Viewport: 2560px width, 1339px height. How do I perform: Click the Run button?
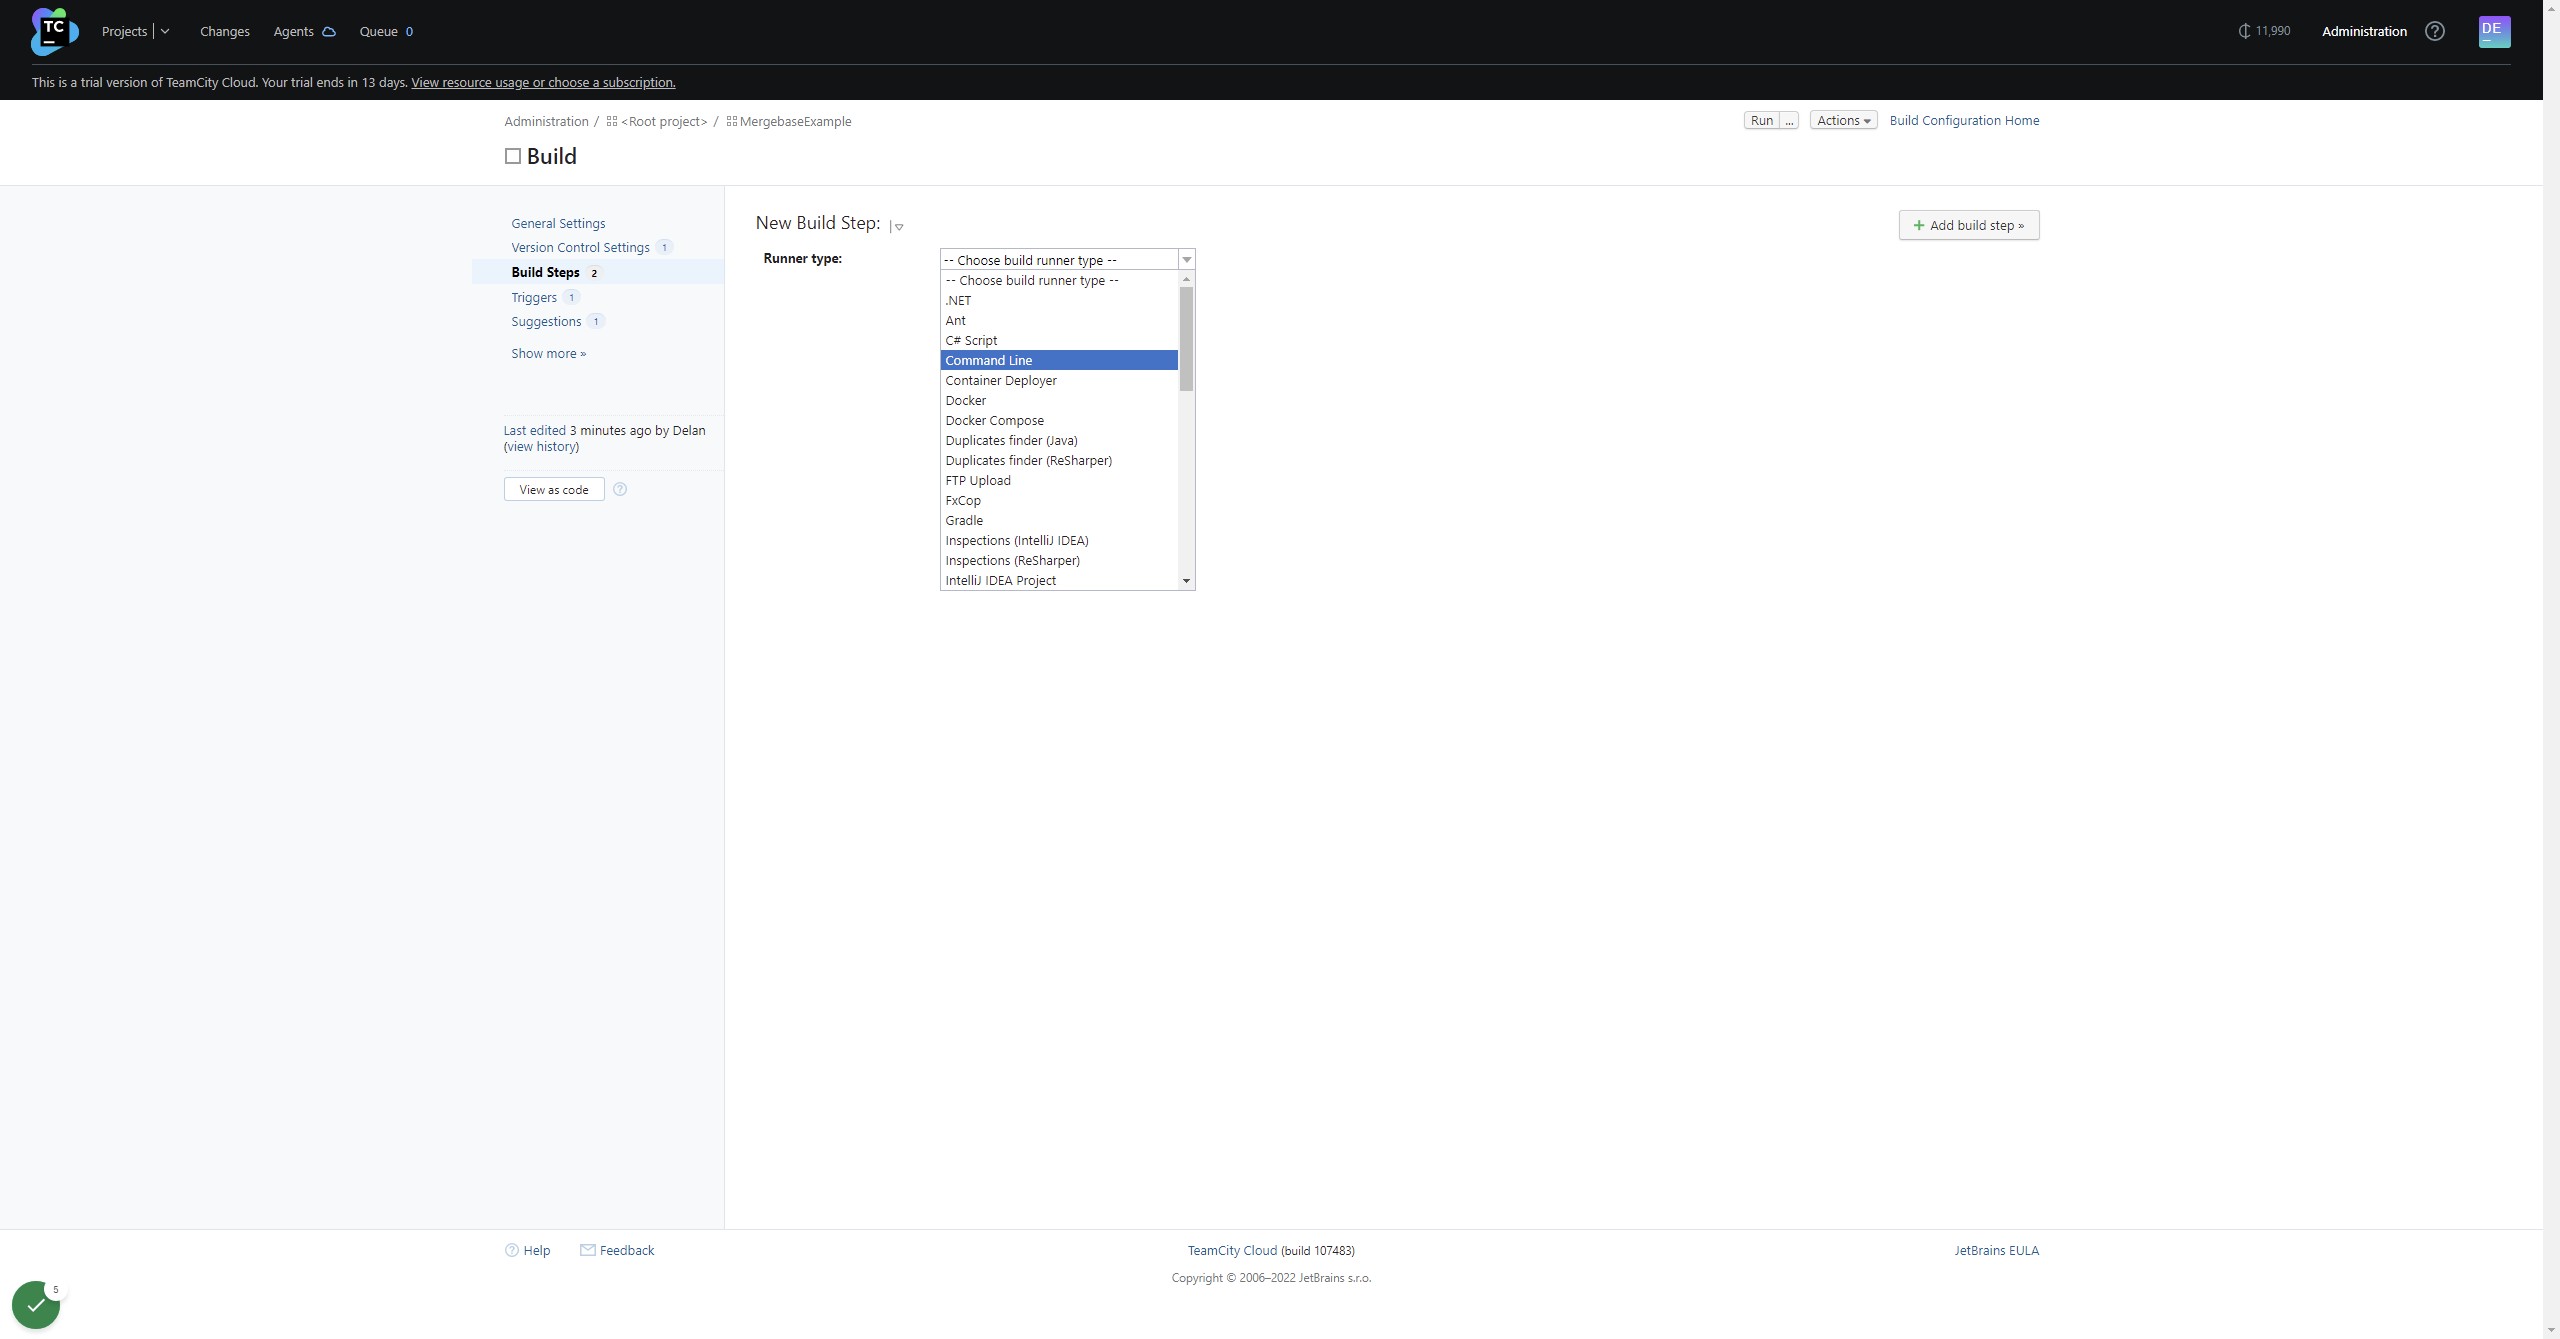tap(1762, 120)
